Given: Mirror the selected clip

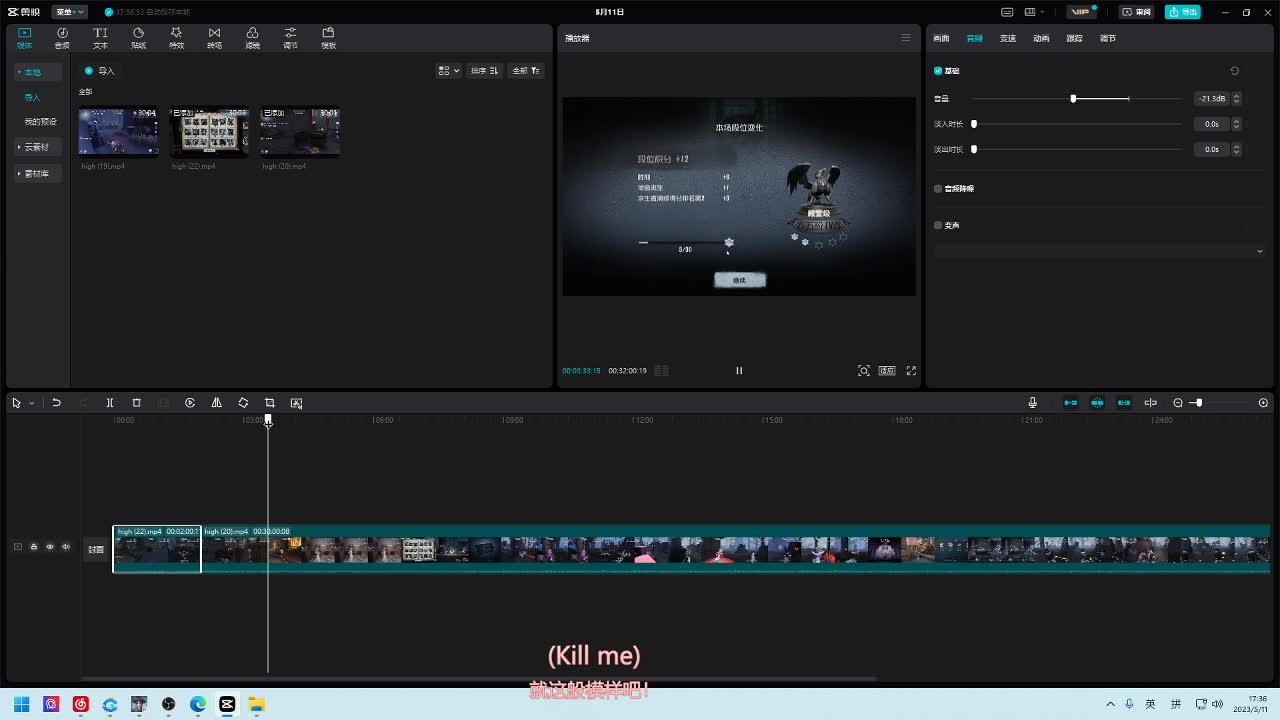Looking at the screenshot, I should pyautogui.click(x=216, y=403).
